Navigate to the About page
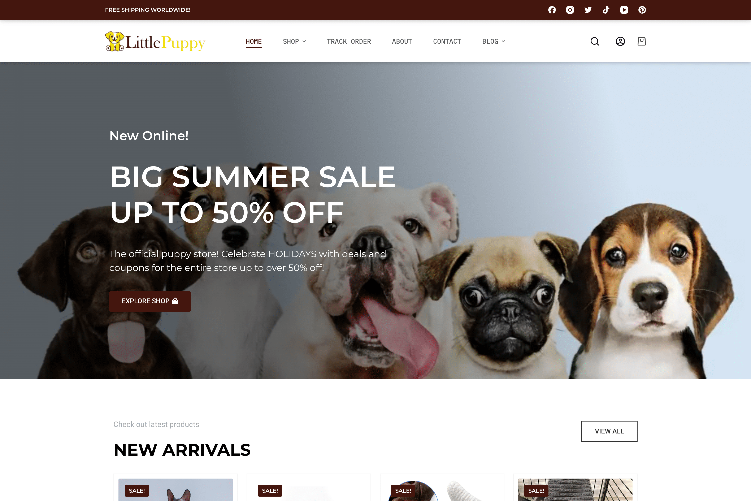This screenshot has width=751, height=501. (x=401, y=41)
